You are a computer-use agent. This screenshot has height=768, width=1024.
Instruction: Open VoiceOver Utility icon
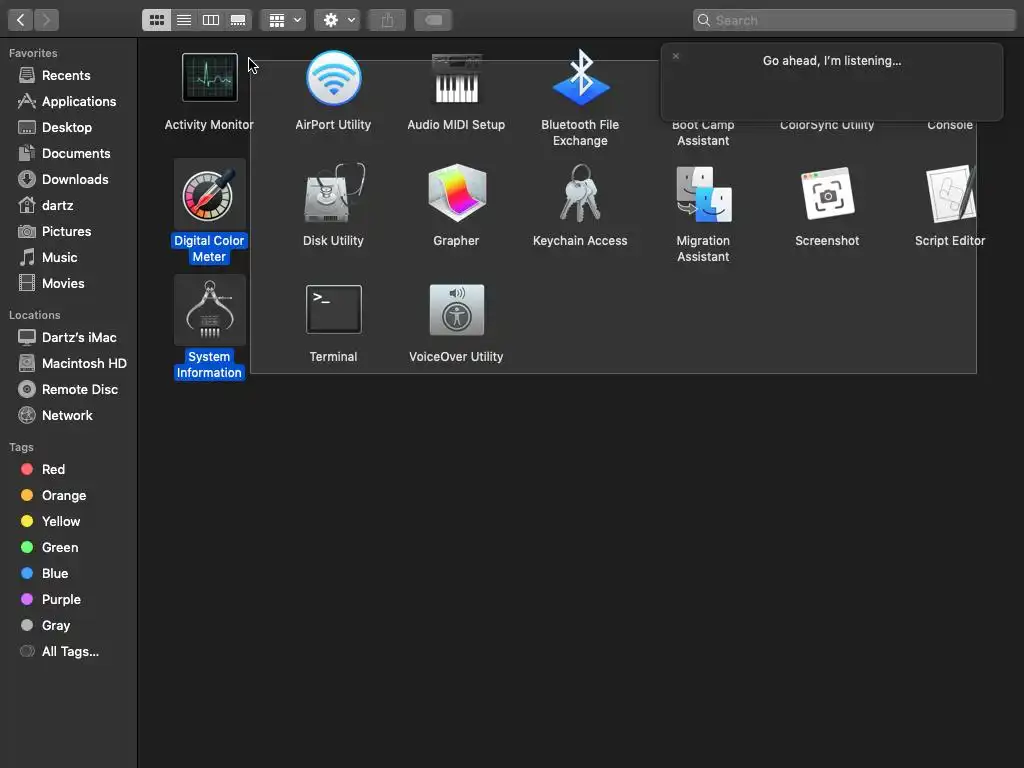[456, 310]
